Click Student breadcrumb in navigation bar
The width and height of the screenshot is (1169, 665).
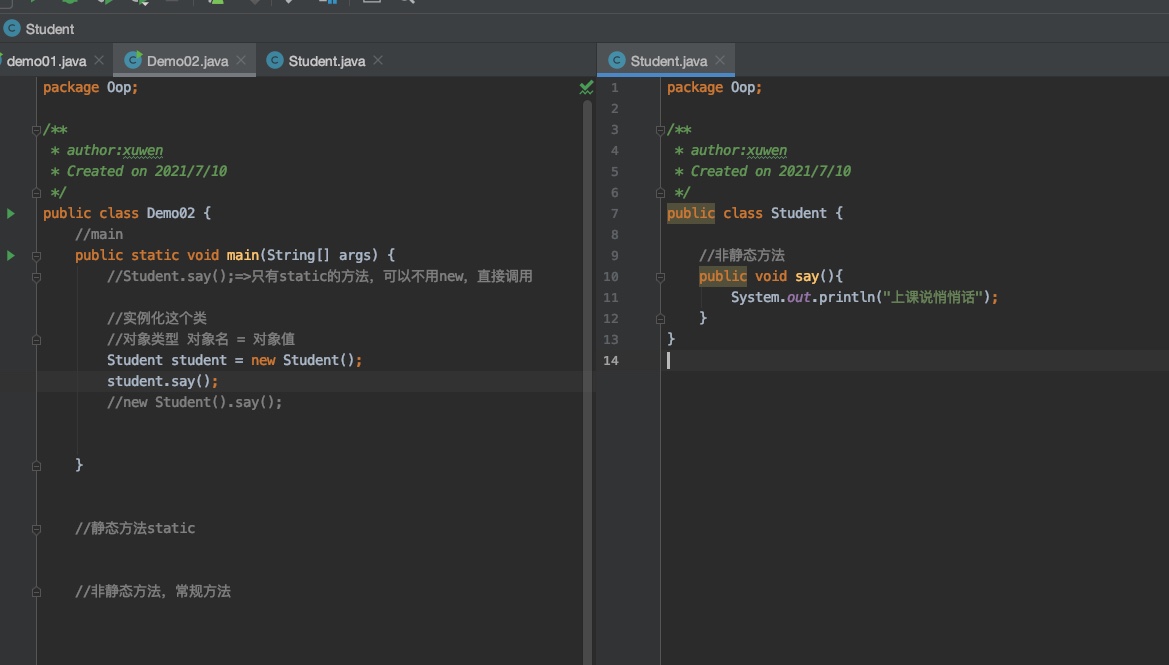(x=49, y=29)
